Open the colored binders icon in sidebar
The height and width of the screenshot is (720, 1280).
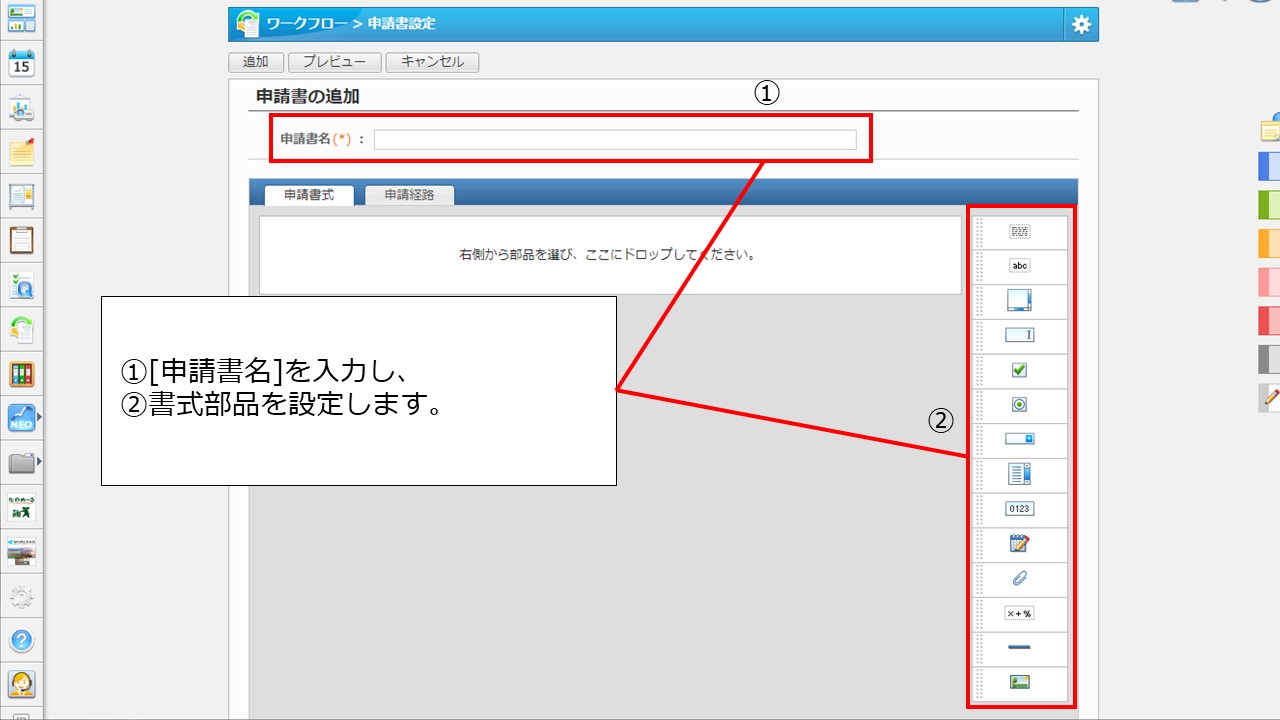click(22, 373)
